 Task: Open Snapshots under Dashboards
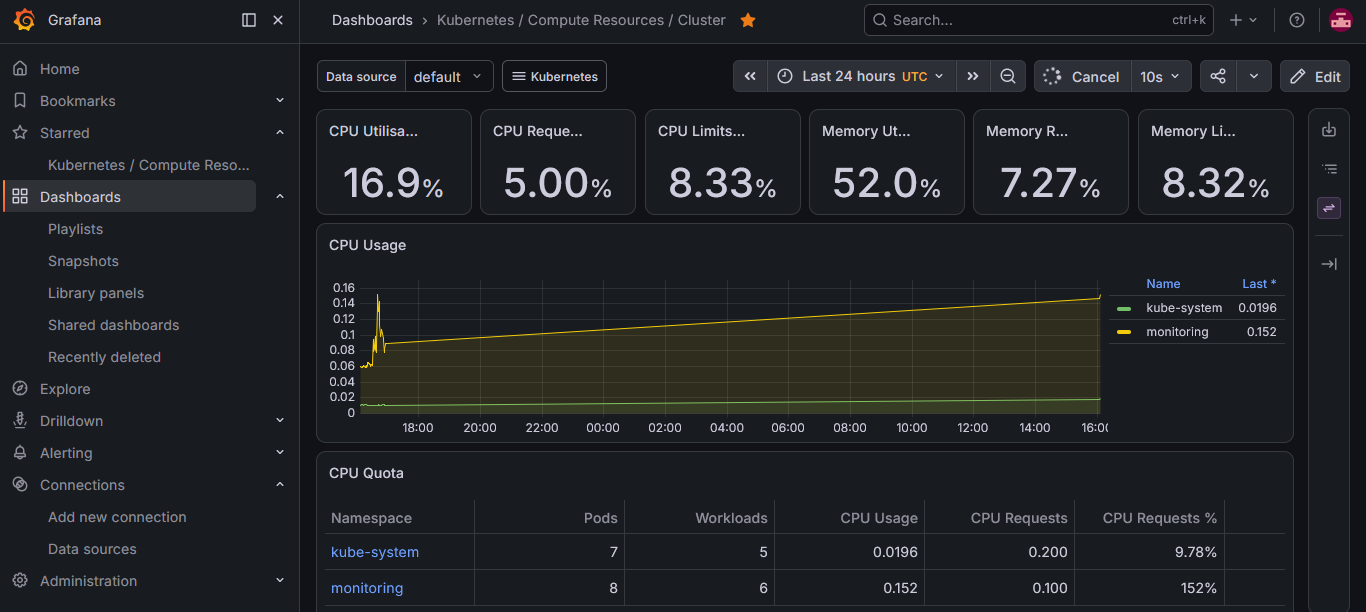click(83, 261)
